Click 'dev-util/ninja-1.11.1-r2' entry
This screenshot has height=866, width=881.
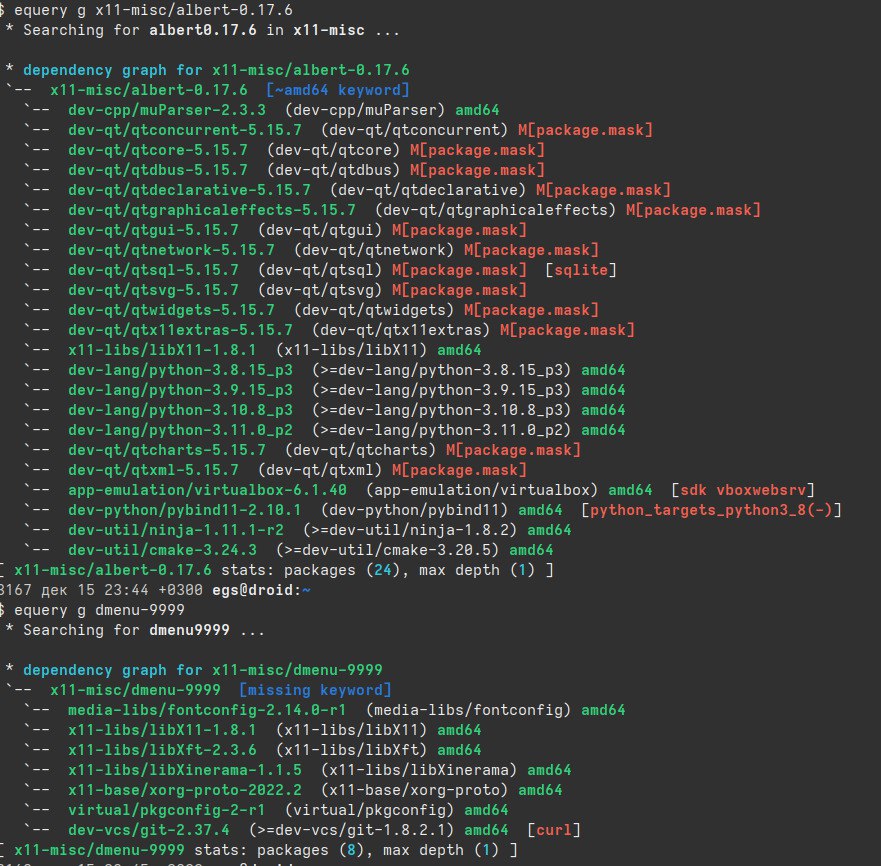(176, 530)
